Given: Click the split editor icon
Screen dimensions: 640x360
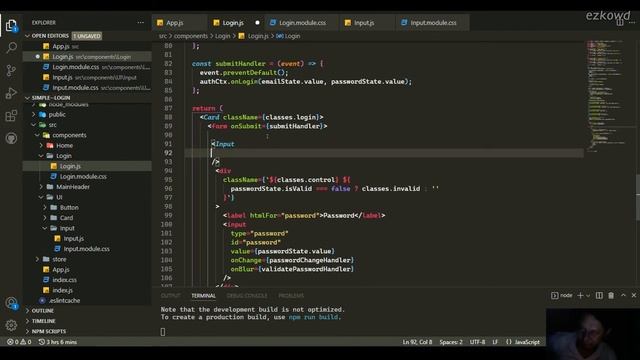Looking at the screenshot, I should [620, 22].
